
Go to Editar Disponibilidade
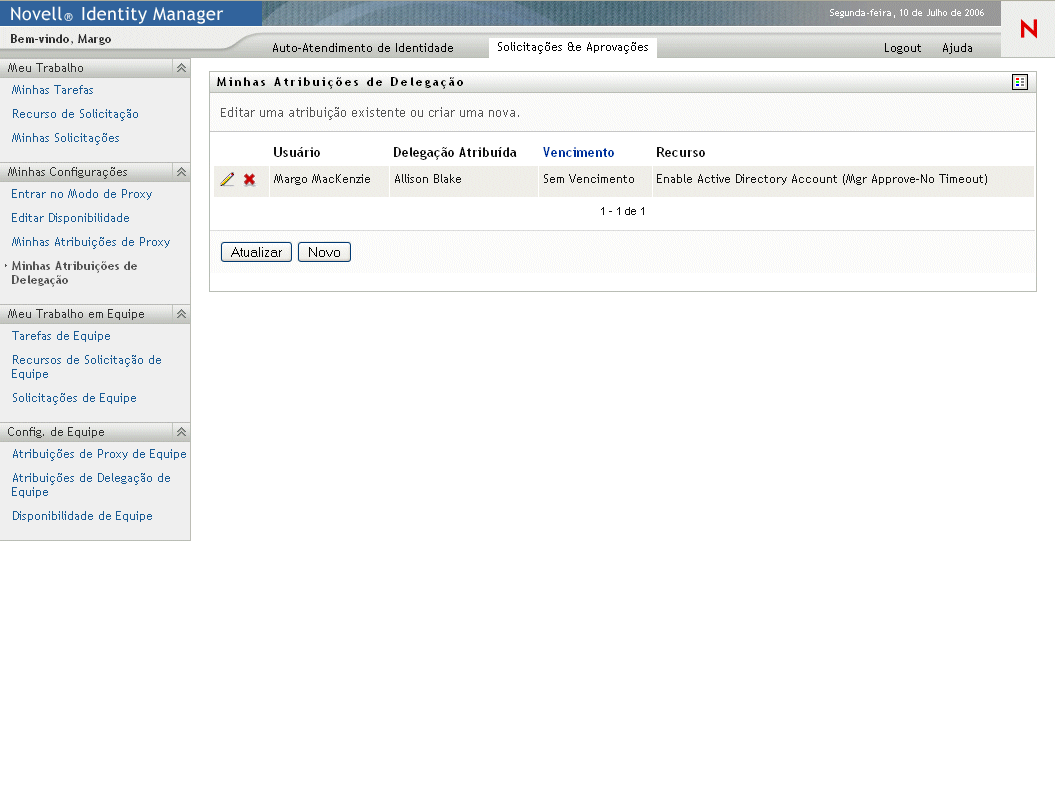70,218
